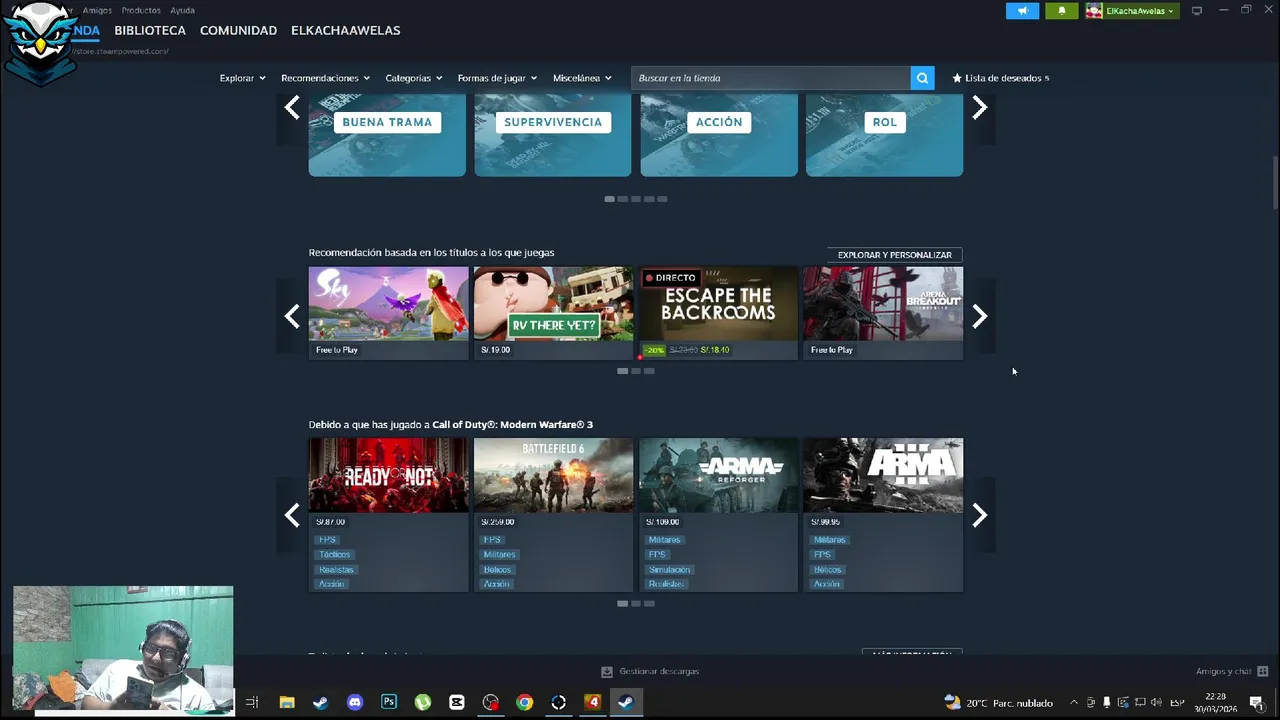This screenshot has height=720, width=1280.
Task: Select first pagination dot under Modern Warfare carousel
Action: 622,603
